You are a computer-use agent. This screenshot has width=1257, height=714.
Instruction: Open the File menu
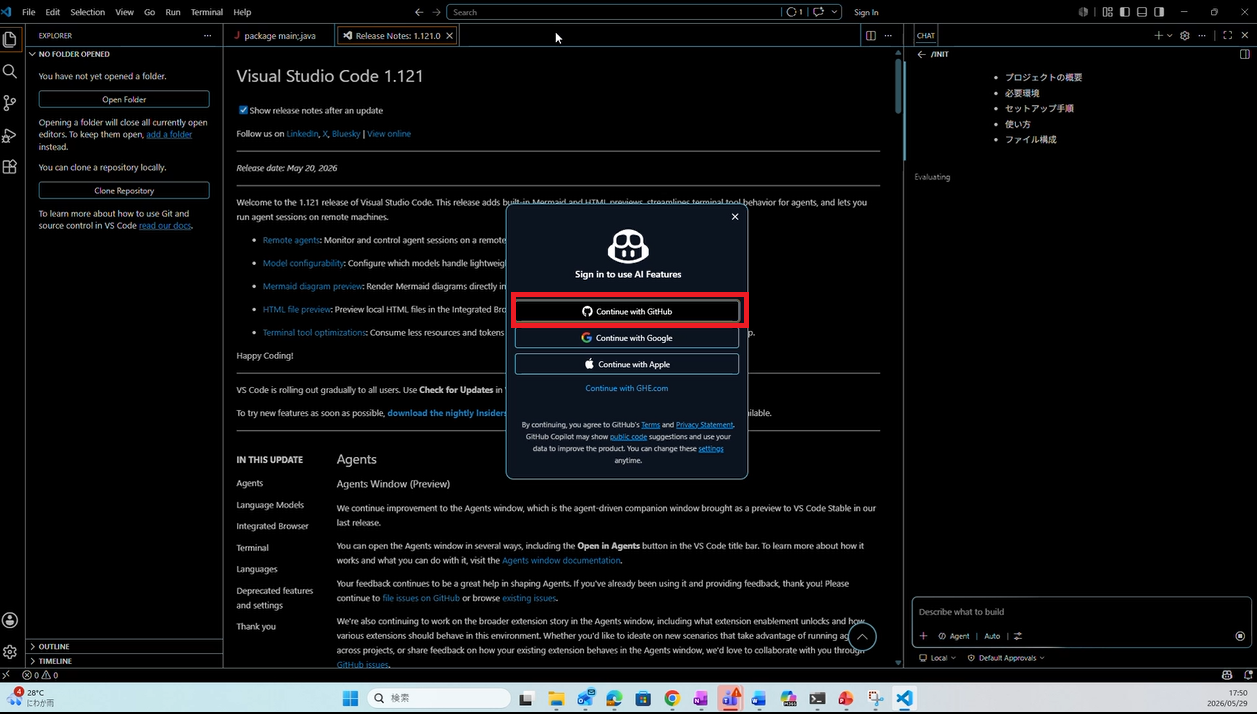[28, 12]
